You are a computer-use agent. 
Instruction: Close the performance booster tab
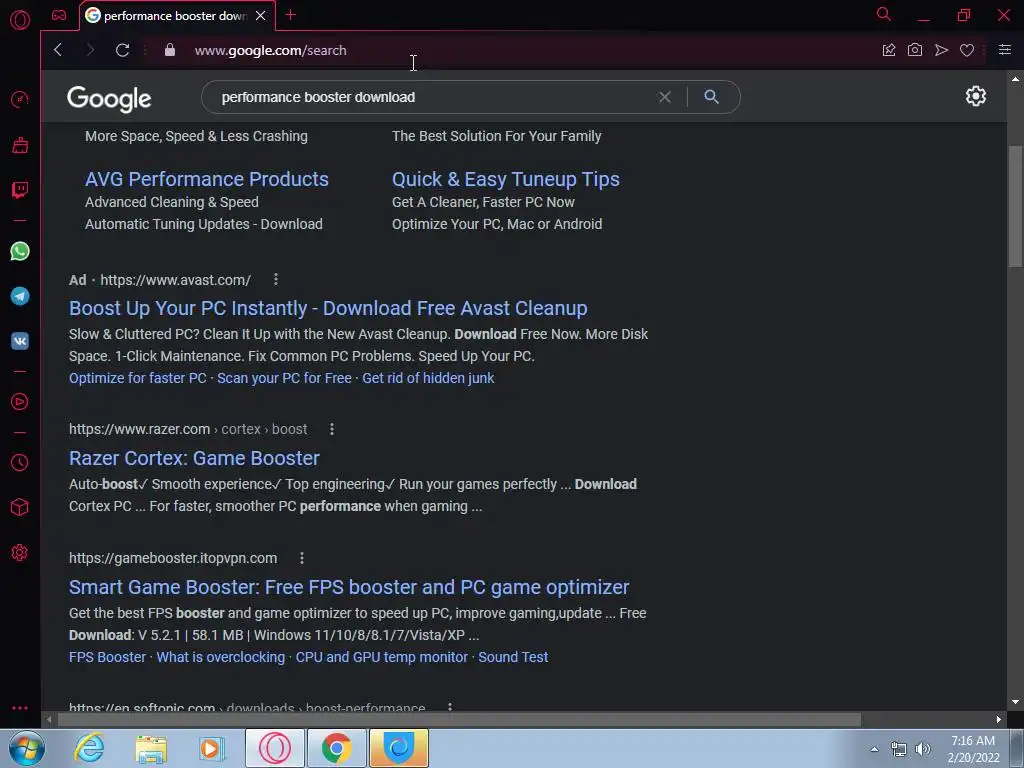point(261,15)
